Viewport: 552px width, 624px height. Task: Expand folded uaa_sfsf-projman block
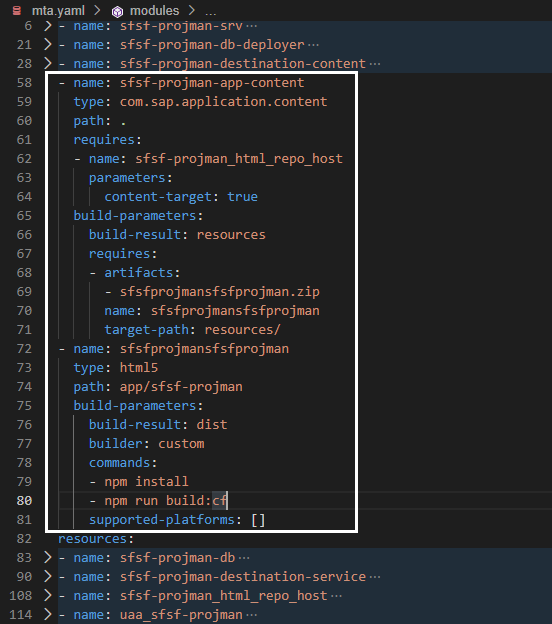(x=48, y=615)
